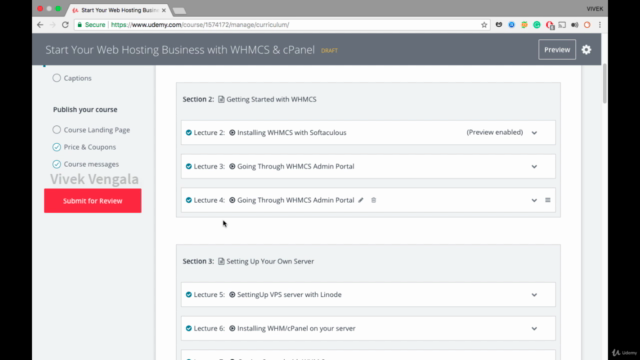Click the browser forward arrow

53,25
